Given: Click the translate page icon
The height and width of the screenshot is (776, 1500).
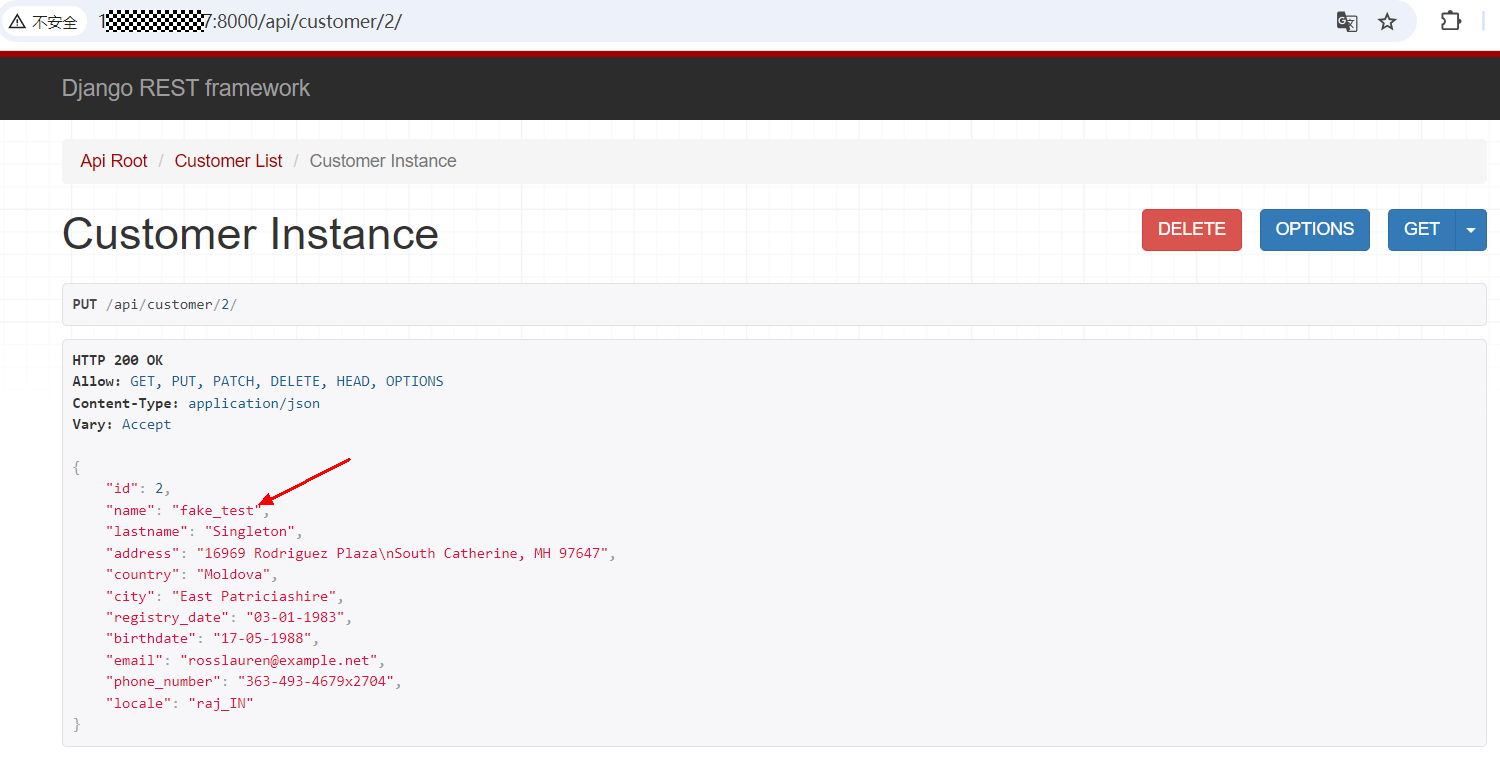Looking at the screenshot, I should point(1347,22).
